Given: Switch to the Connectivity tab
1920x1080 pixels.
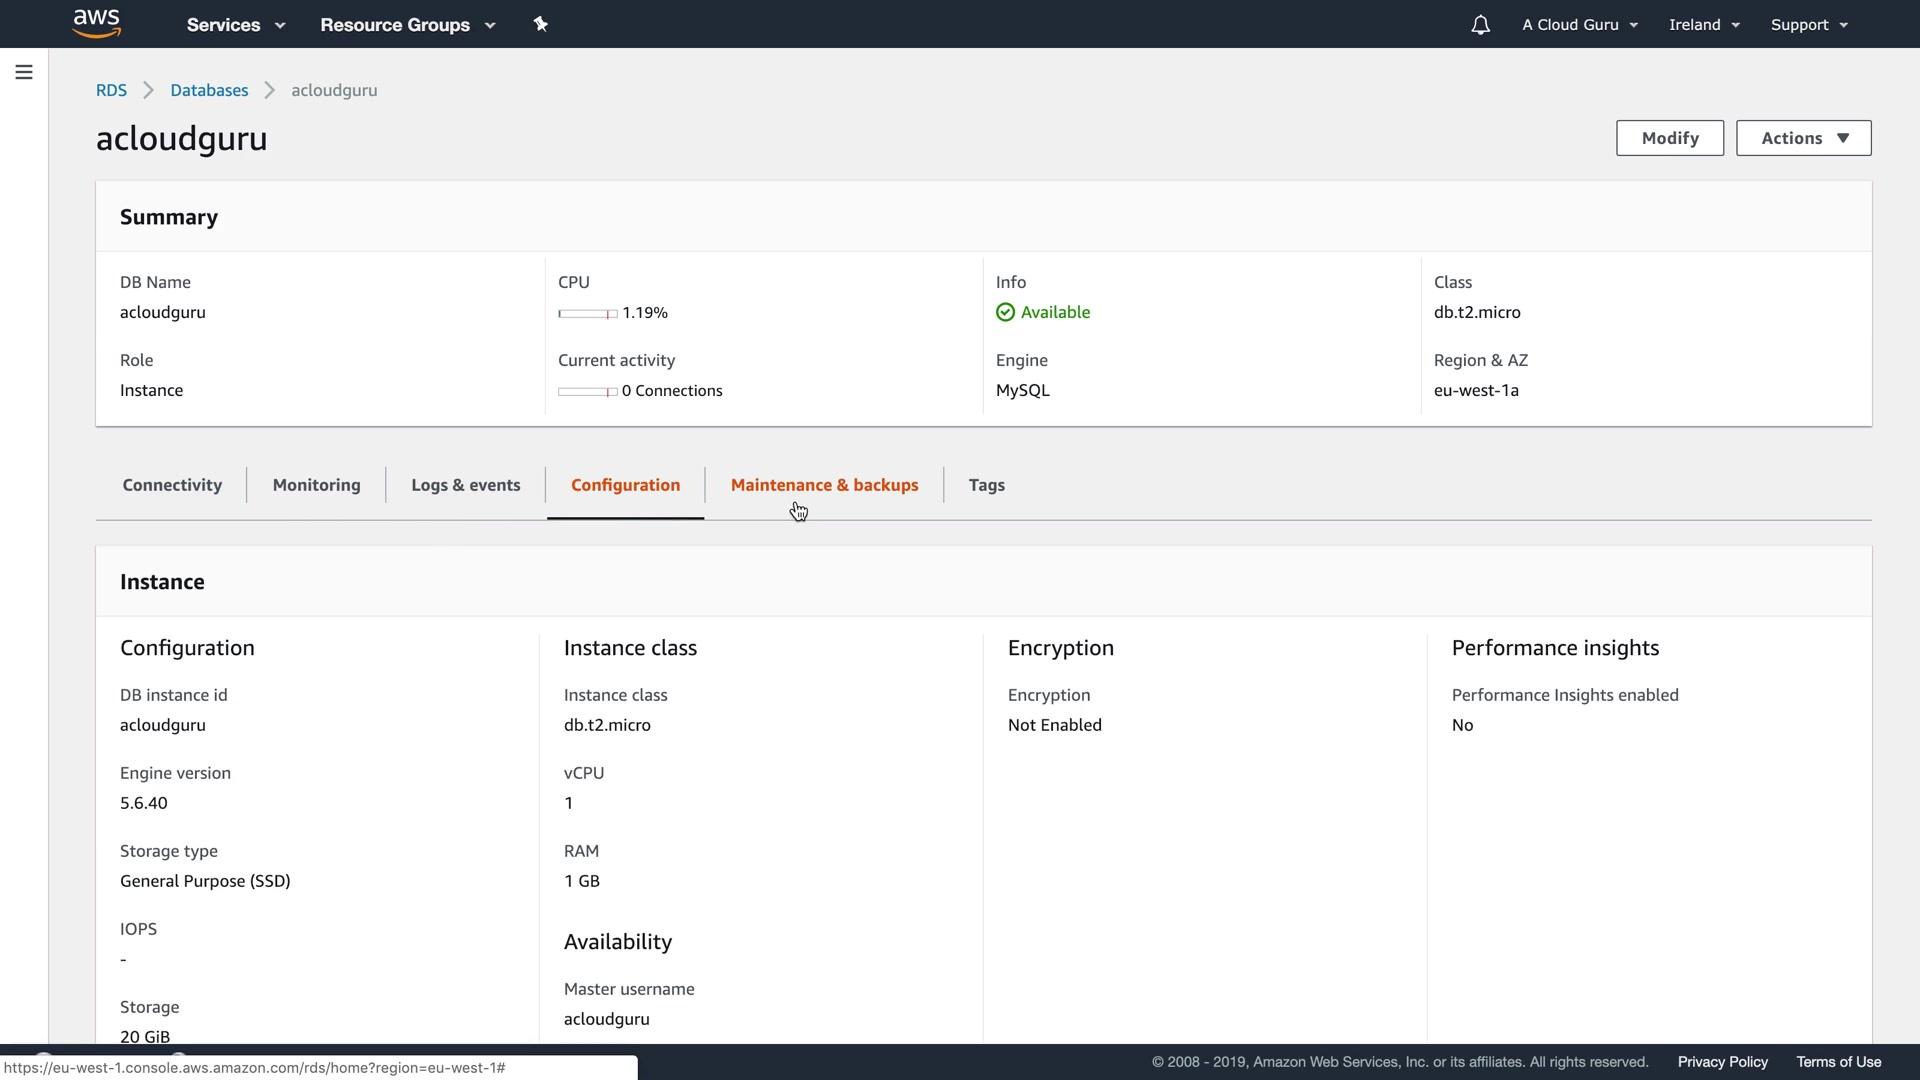Looking at the screenshot, I should coord(172,485).
